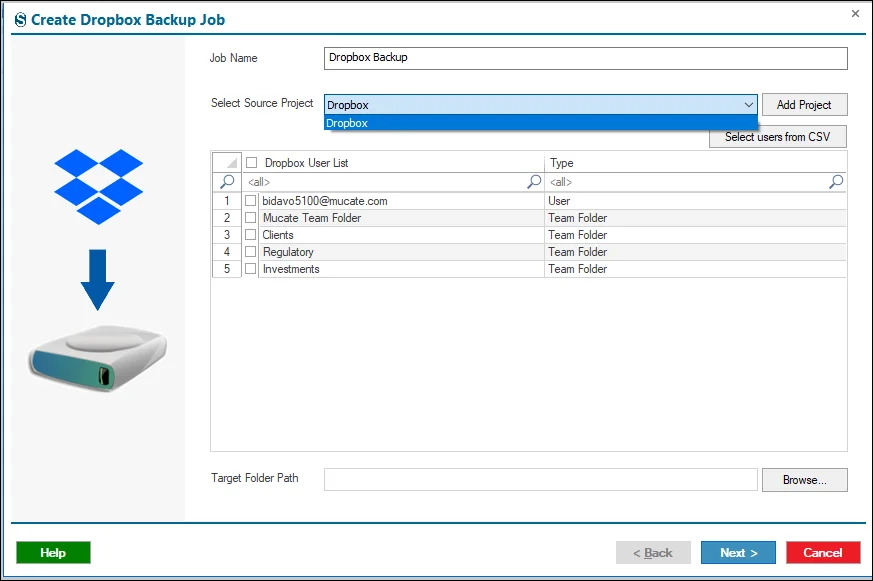Select the Regulatory row checkbox
This screenshot has width=873, height=581.
point(251,252)
